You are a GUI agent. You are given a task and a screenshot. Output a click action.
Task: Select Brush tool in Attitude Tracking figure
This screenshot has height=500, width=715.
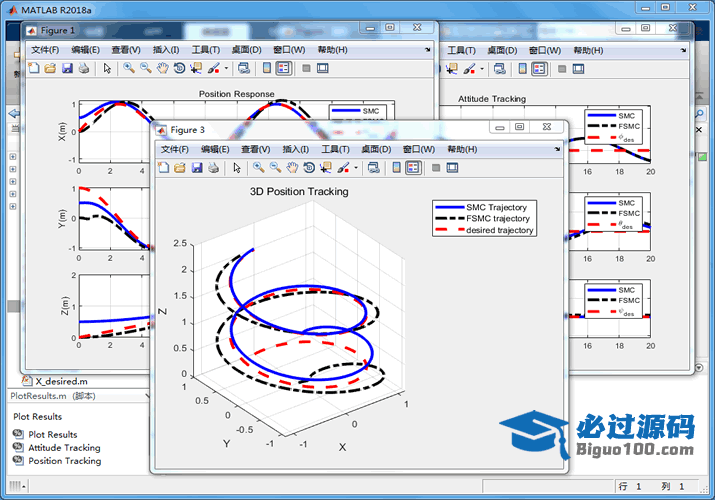pyautogui.click(x=469, y=69)
